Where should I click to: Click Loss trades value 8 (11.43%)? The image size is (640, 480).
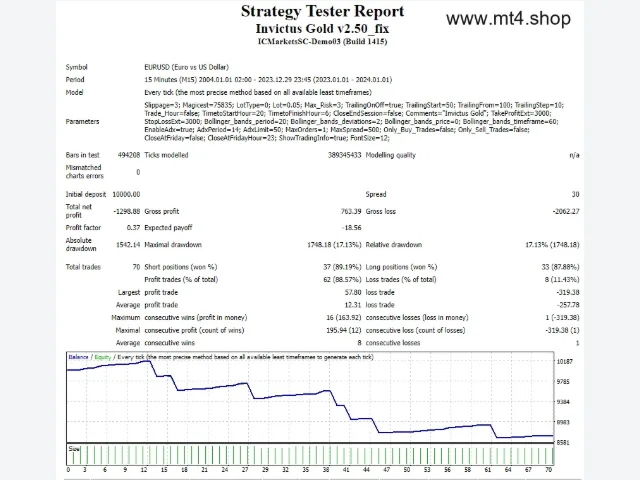point(562,280)
